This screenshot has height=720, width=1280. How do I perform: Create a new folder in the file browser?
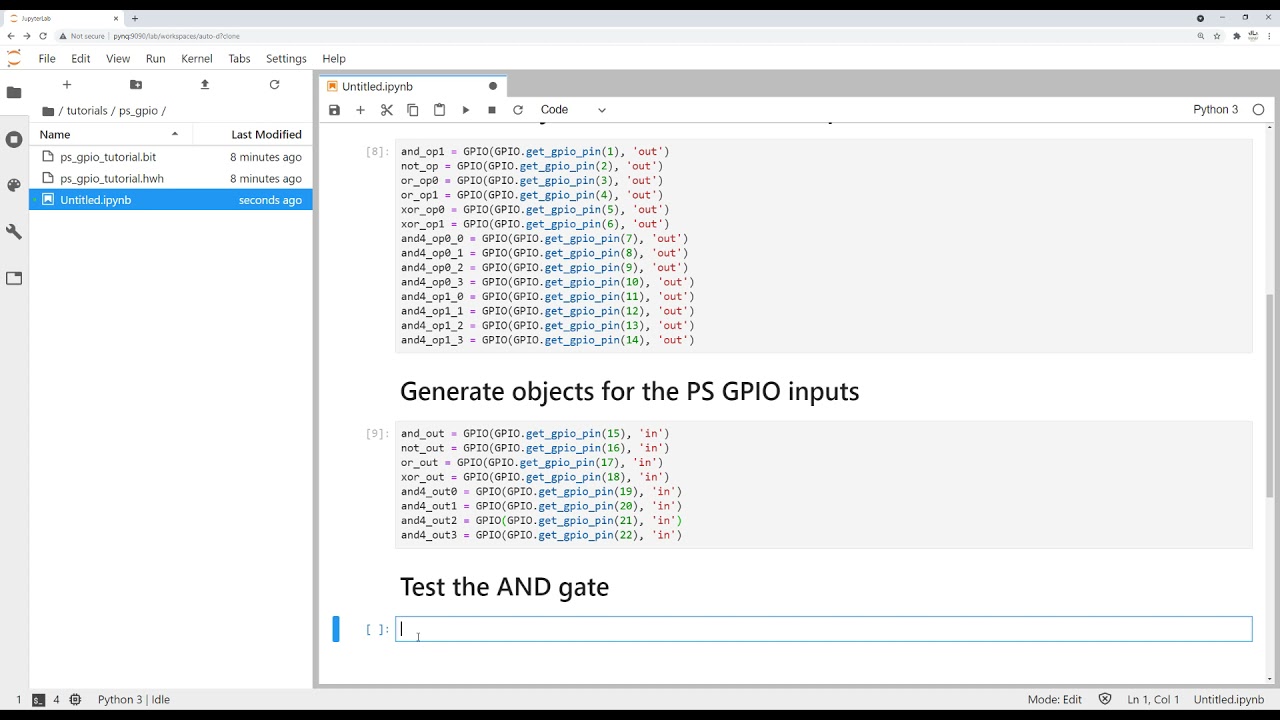[x=136, y=85]
